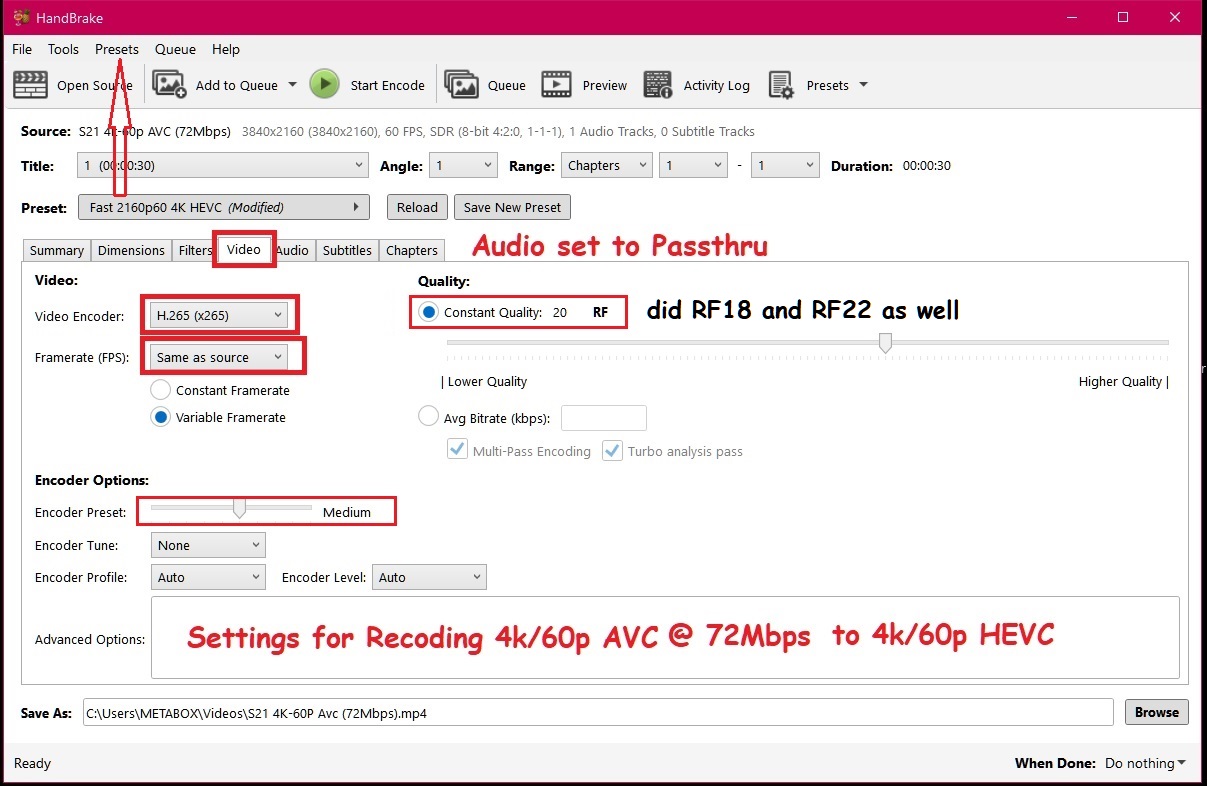This screenshot has height=786, width=1207.
Task: Select Avg Bitrate (kbps) radio button
Action: click(428, 416)
